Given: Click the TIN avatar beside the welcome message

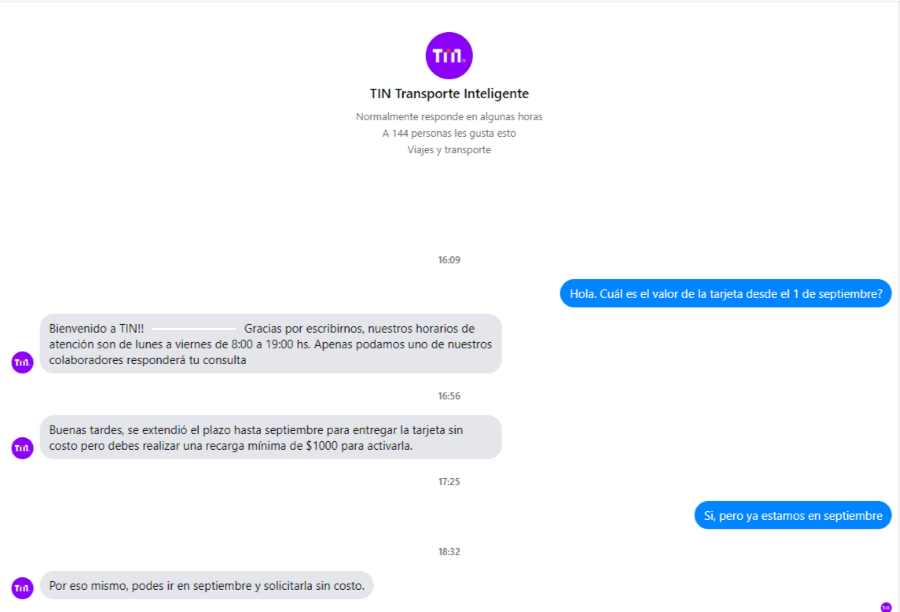Looking at the screenshot, I should pos(22,362).
